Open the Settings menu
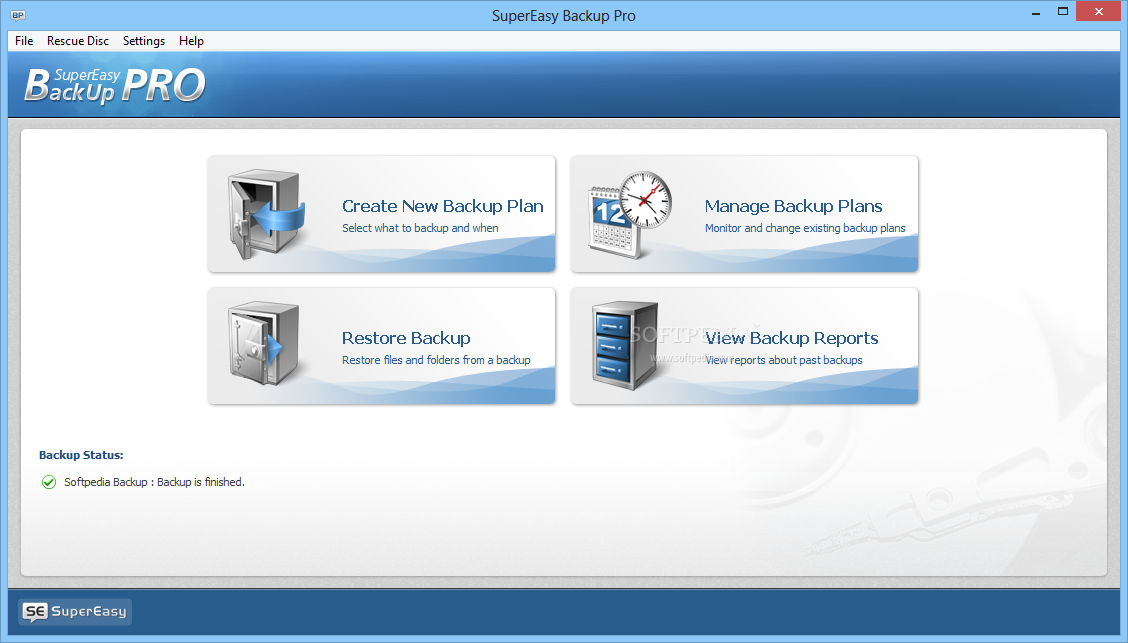Screen dimensions: 1128x643 144,41
